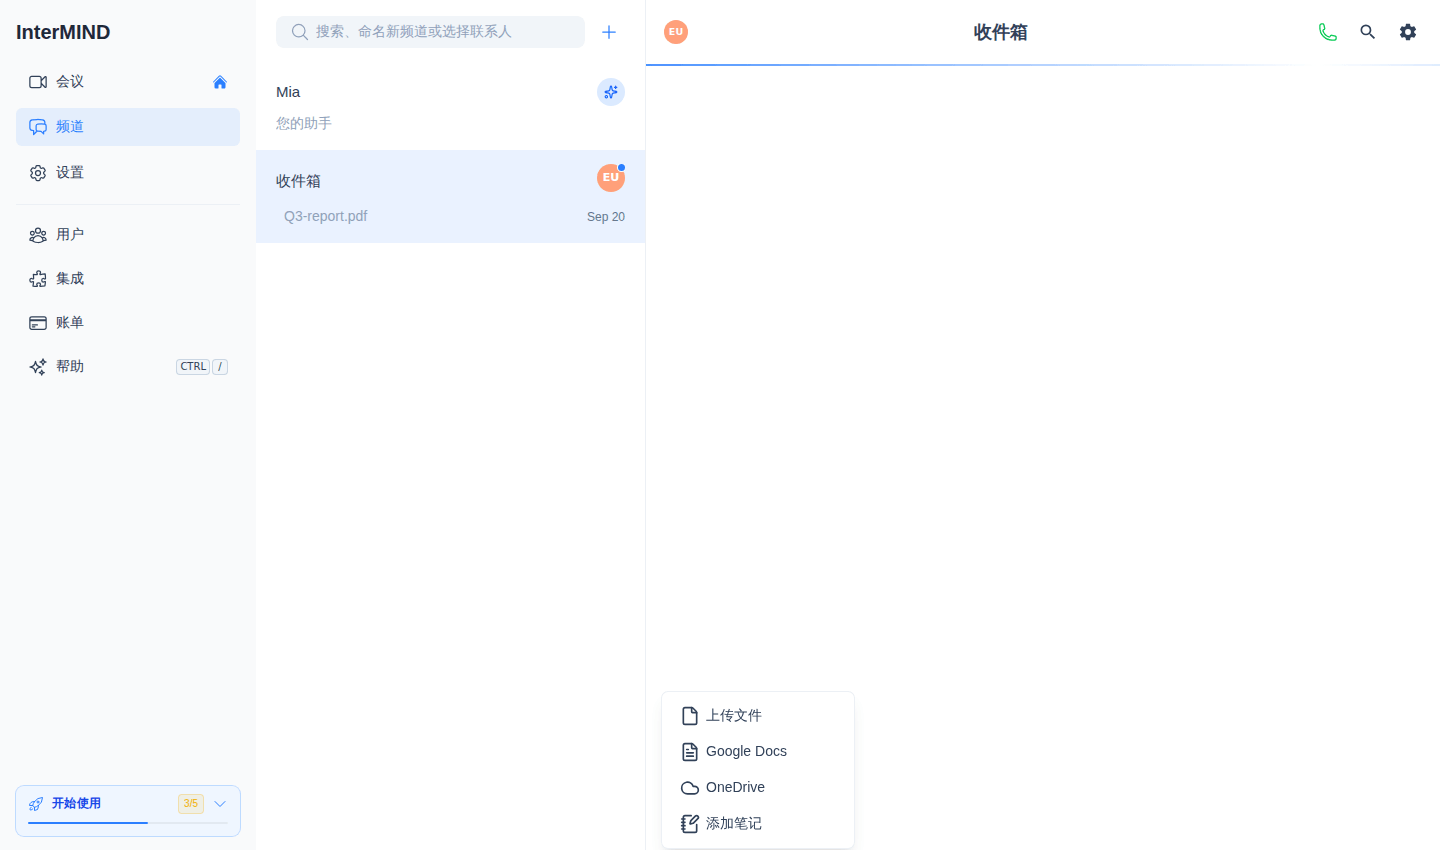Open the Q3-report.pdf message preview
Viewport: 1440px width, 850px height.
pos(326,216)
